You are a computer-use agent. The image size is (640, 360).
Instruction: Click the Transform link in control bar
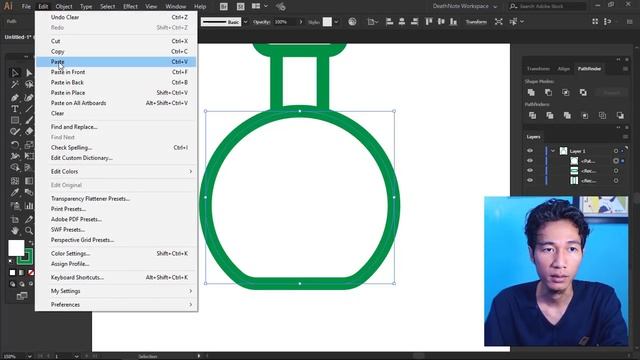476,22
